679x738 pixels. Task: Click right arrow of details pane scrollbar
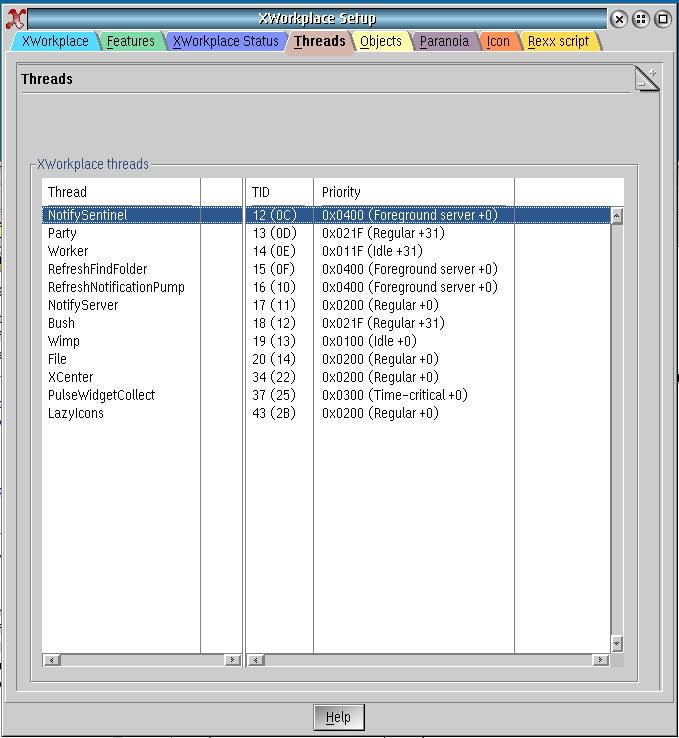[600, 660]
